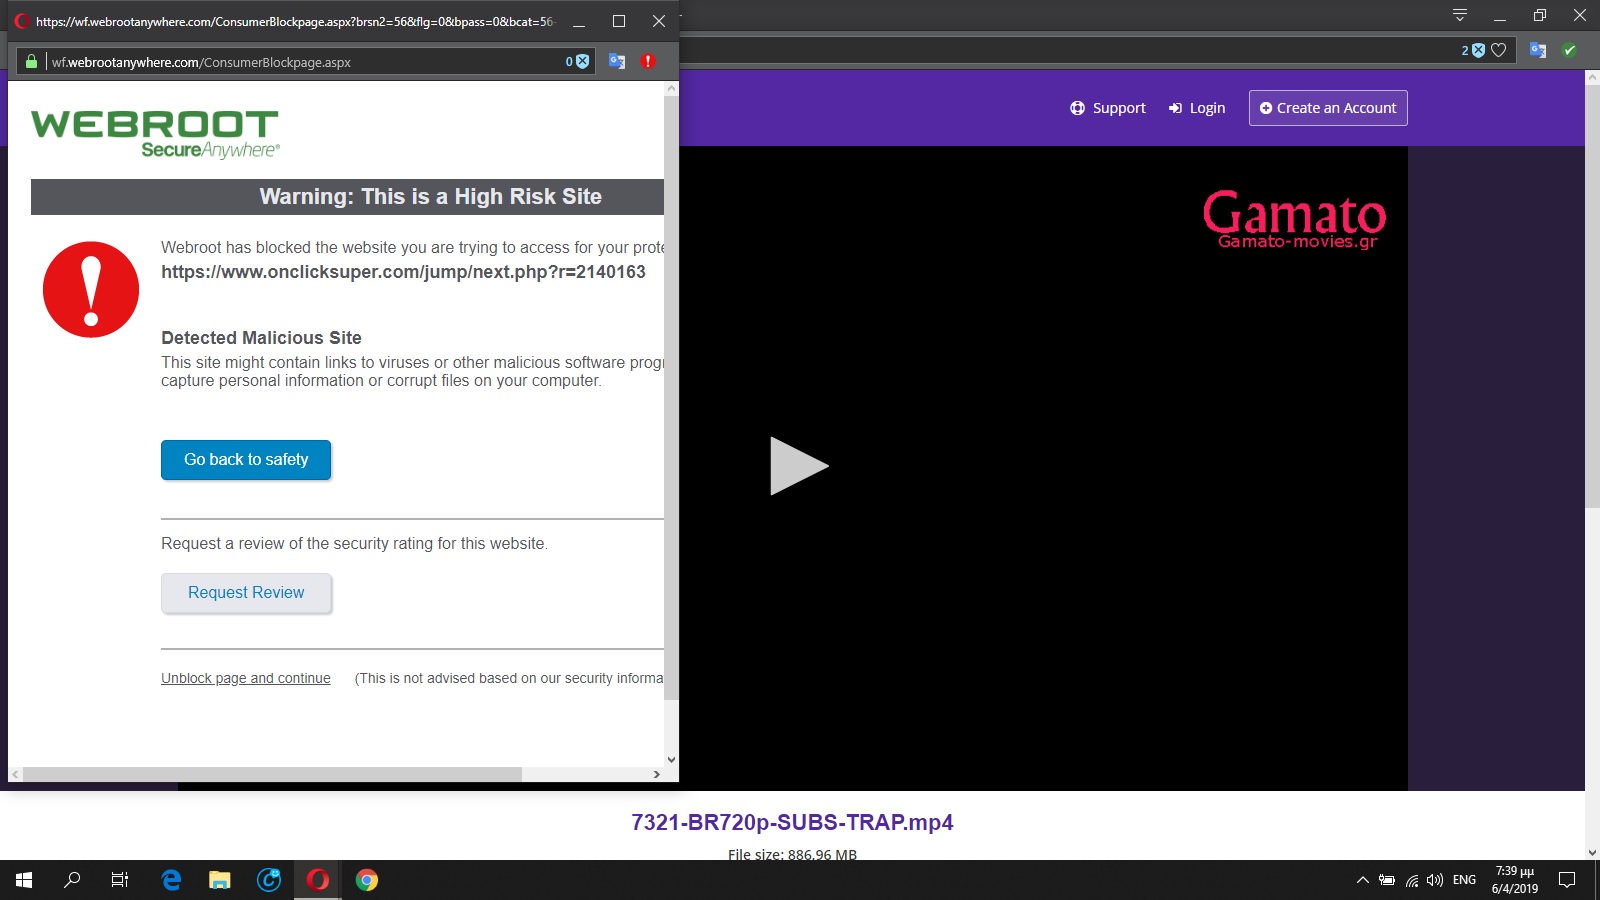Bookmark page with heart icon
Image resolution: width=1600 pixels, height=900 pixels.
pyautogui.click(x=1498, y=50)
